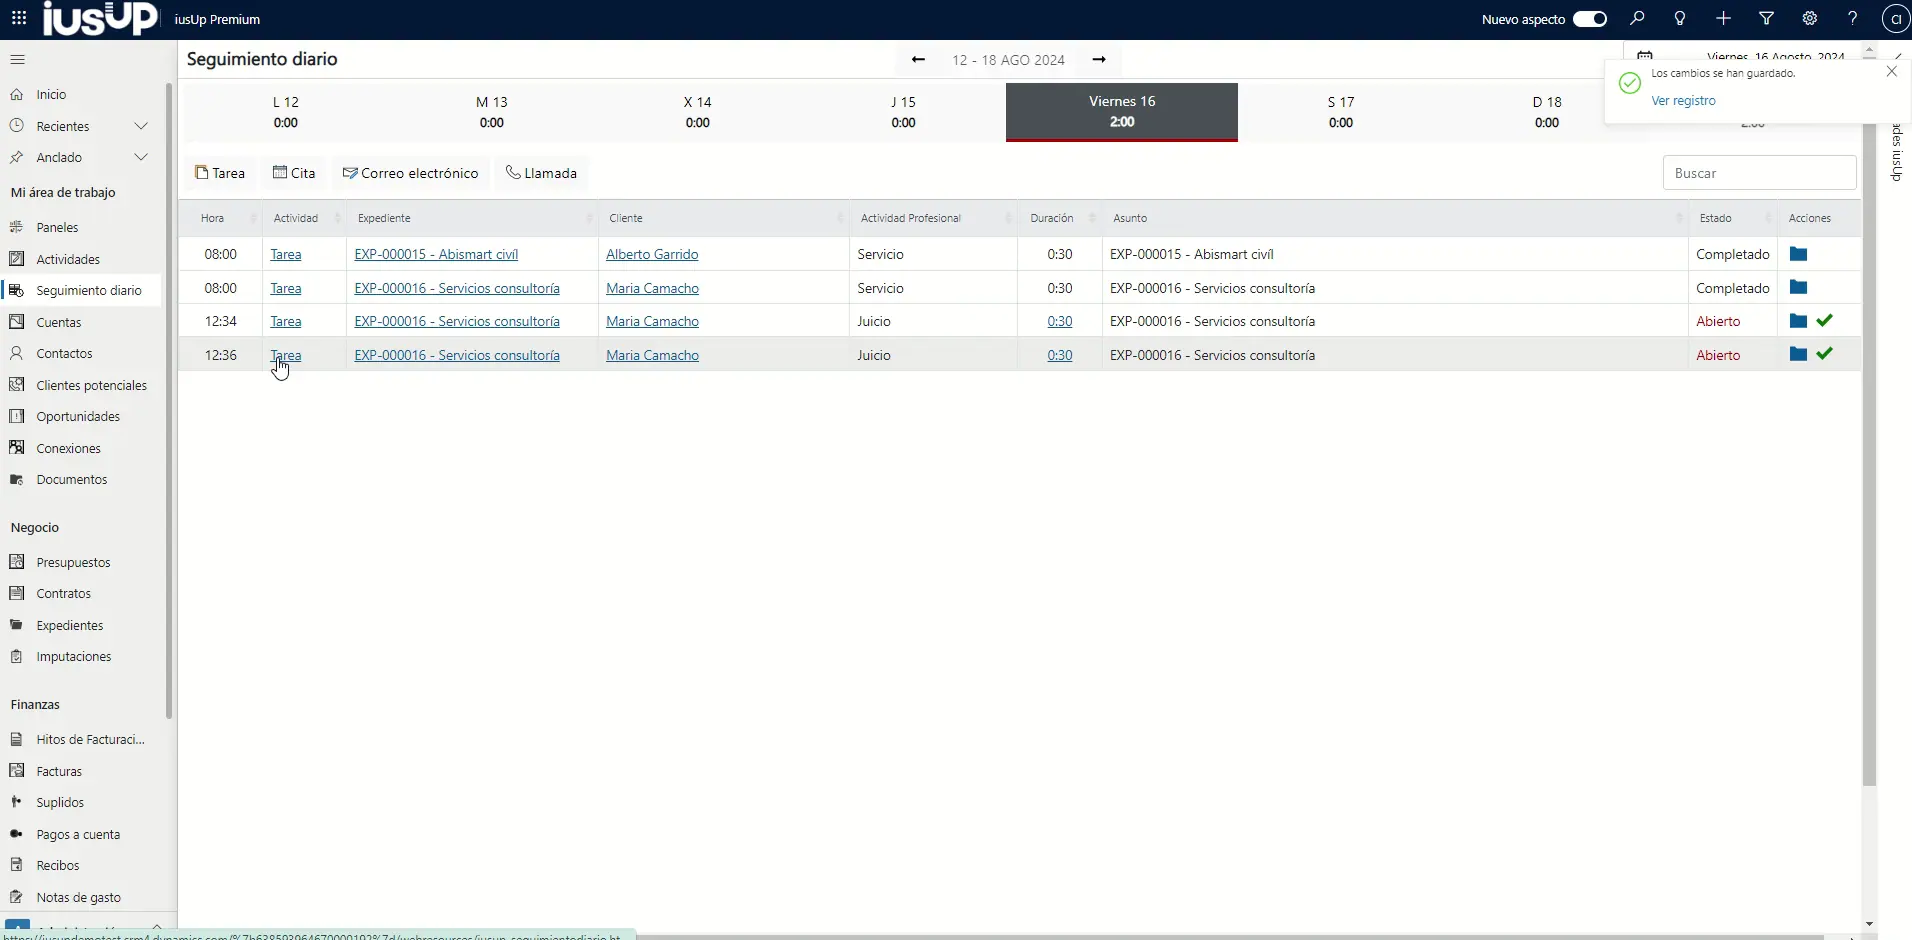Open the Alberto Garrido client link
This screenshot has height=940, width=1912.
tap(652, 254)
